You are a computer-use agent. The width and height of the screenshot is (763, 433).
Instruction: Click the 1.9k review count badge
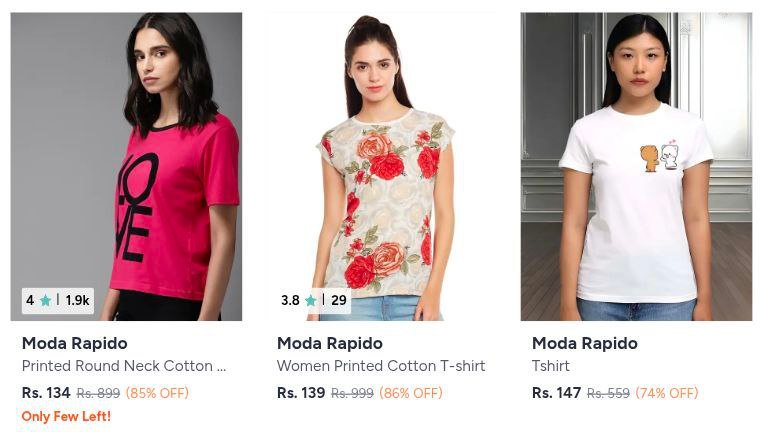click(77, 301)
